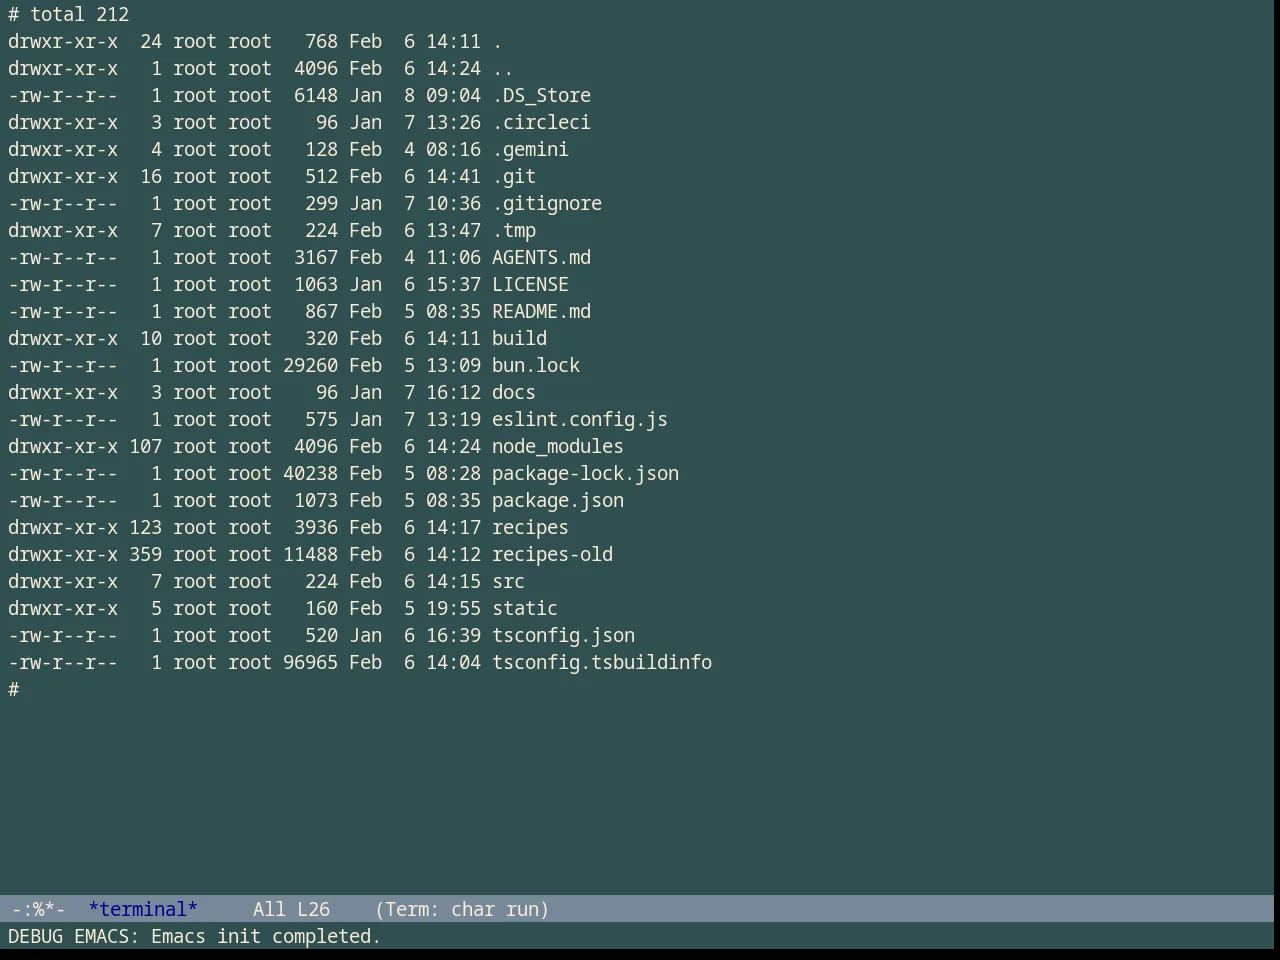Click on the .circleci directory entry
This screenshot has width=1280, height=960.
[x=541, y=122]
